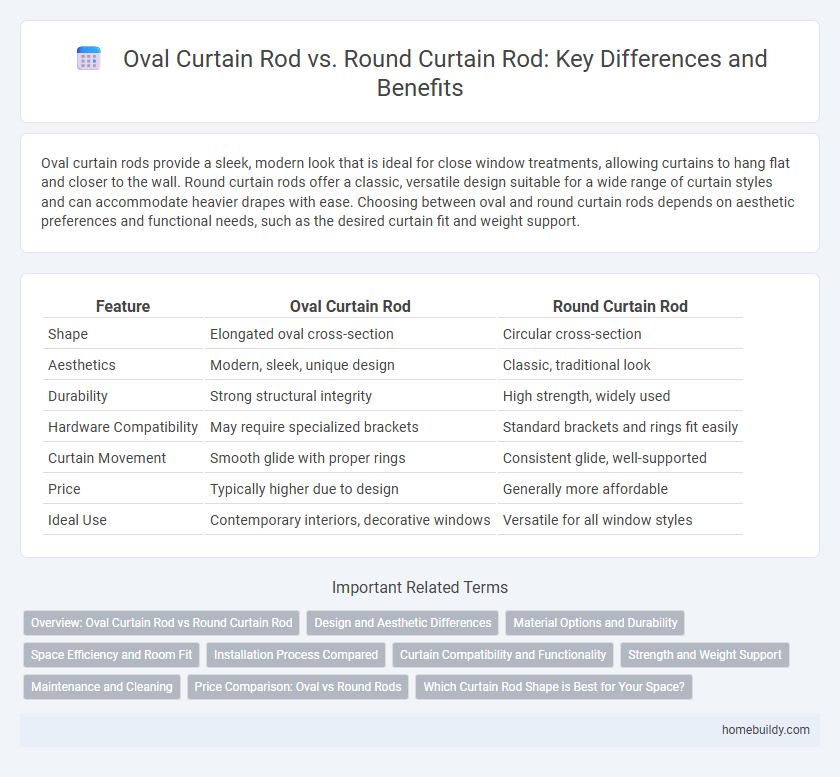Click the calendar icon beside the title
Image resolution: width=840 pixels, height=777 pixels.
(x=88, y=58)
